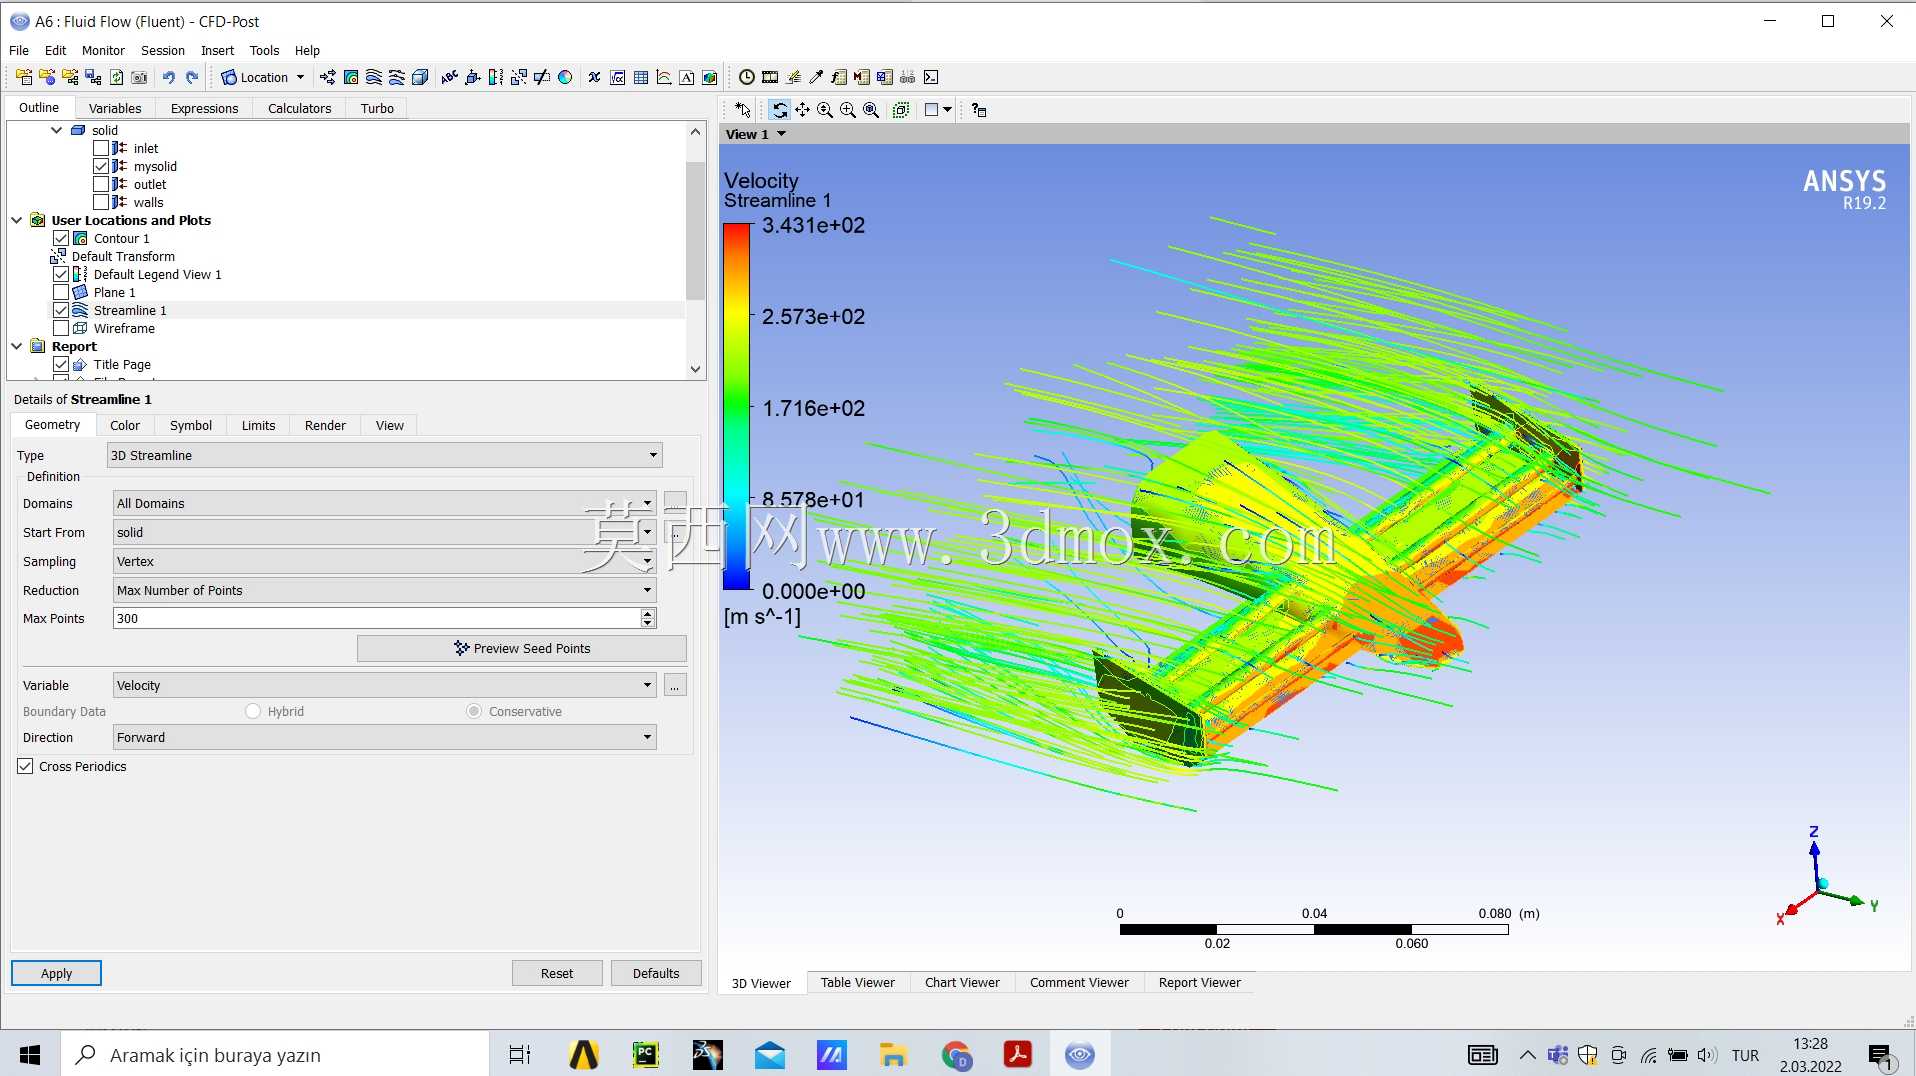Enable the inlet checkbox
The image size is (1916, 1076).
[101, 148]
